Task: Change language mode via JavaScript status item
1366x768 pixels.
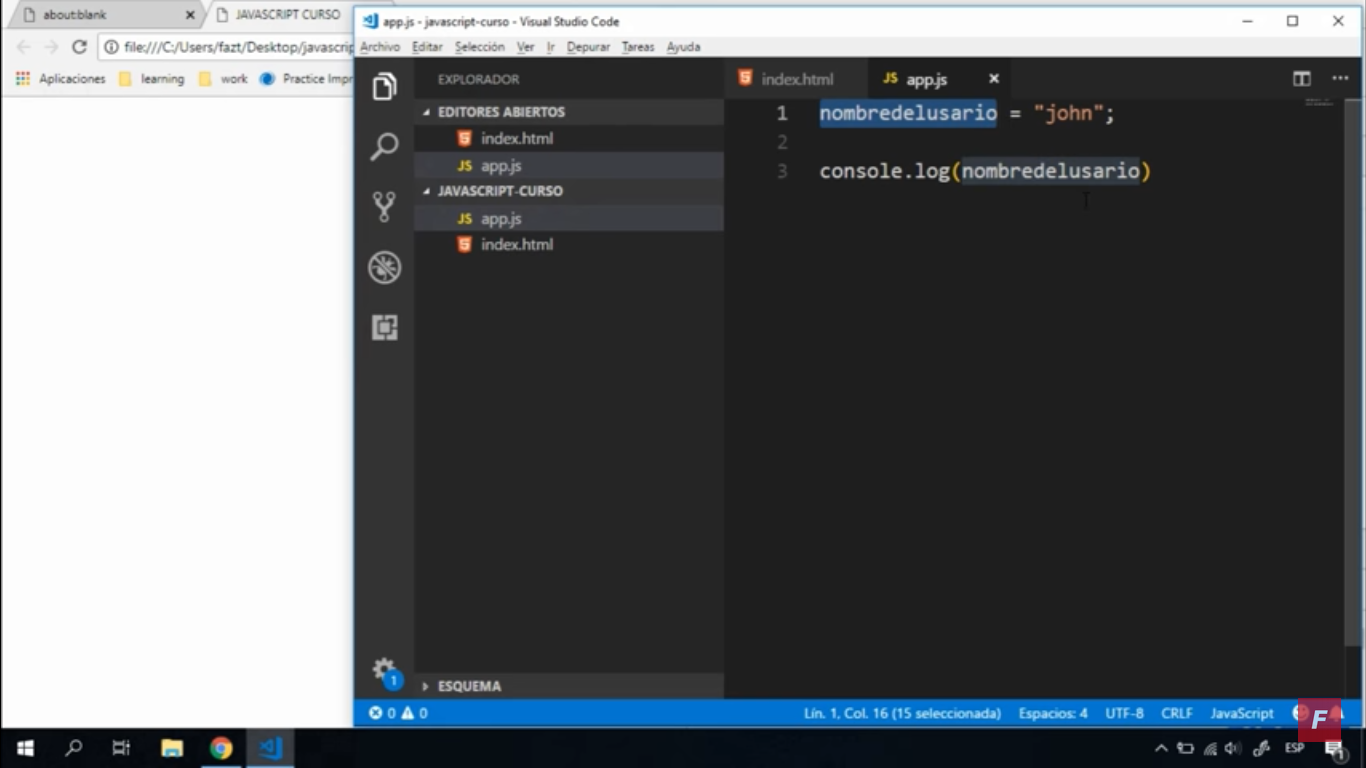Action: [x=1242, y=713]
